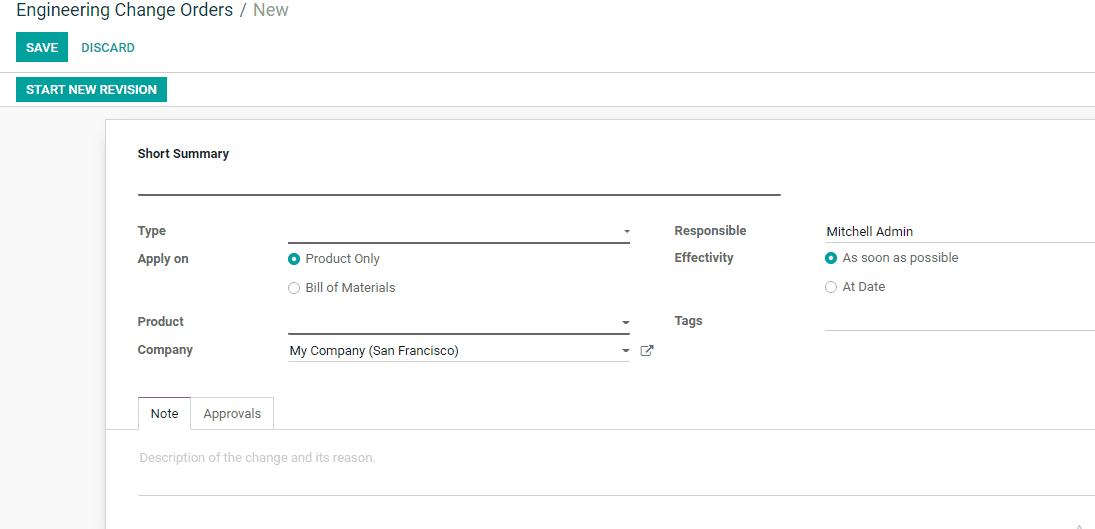The height and width of the screenshot is (529, 1095).
Task: Click the Responsible field Mitchell Admin
Action: [960, 232]
